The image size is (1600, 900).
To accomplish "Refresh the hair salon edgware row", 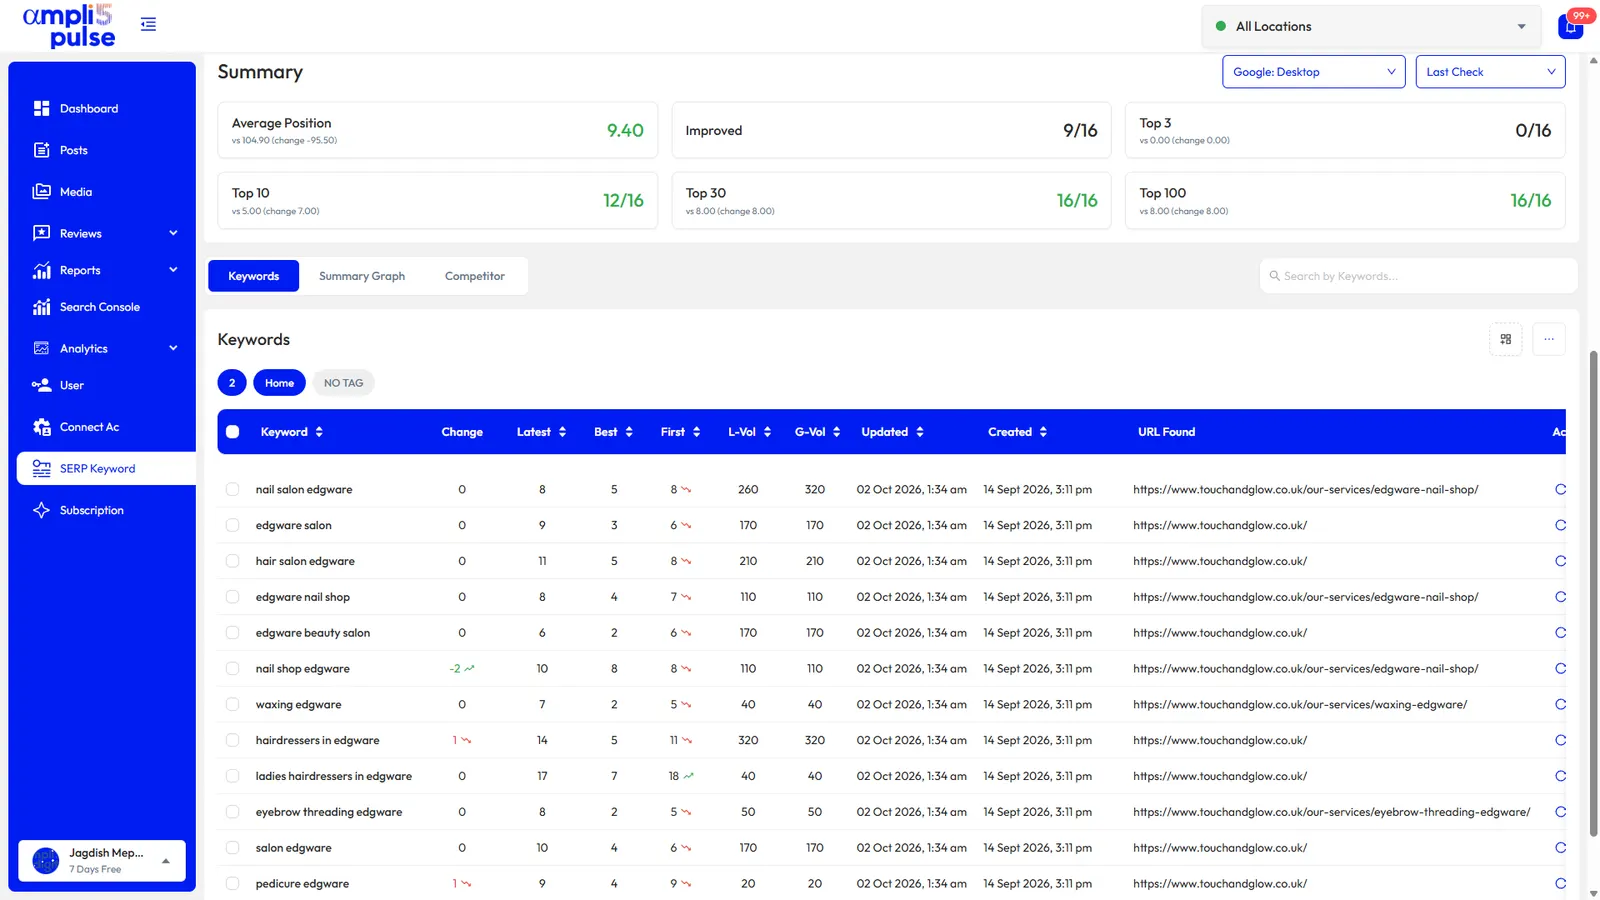I will [1560, 561].
